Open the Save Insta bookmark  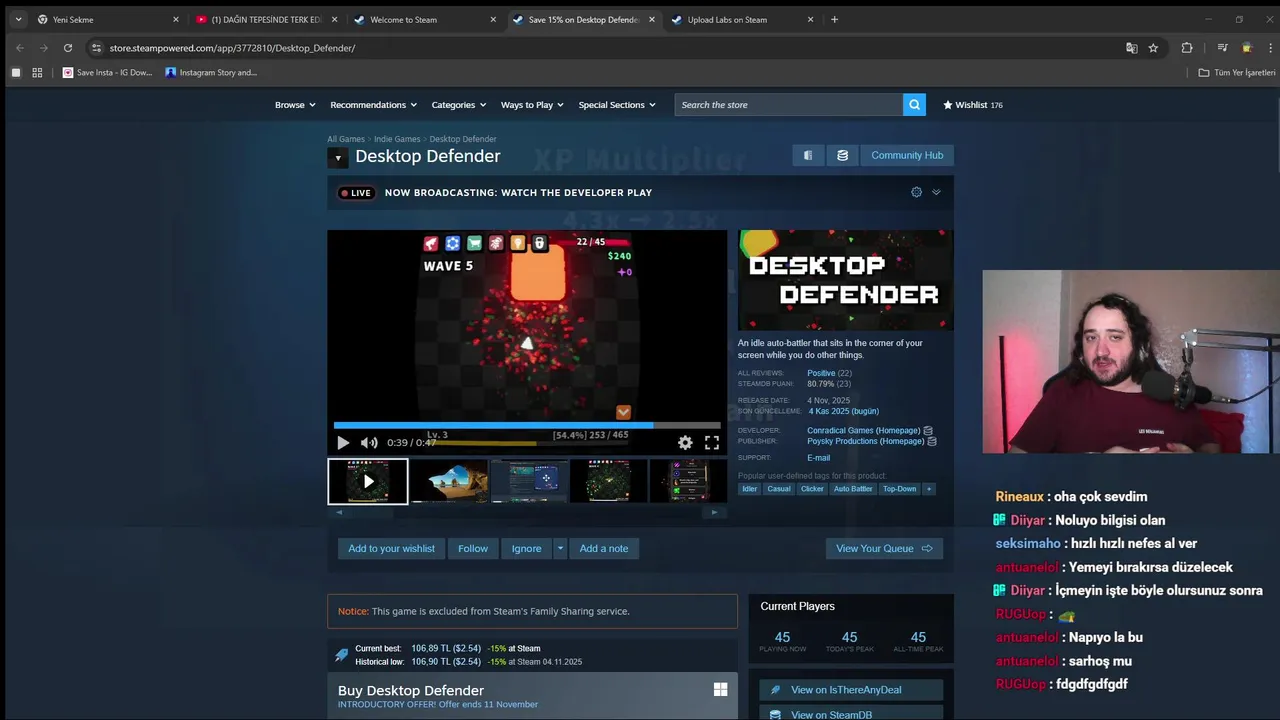tap(107, 72)
